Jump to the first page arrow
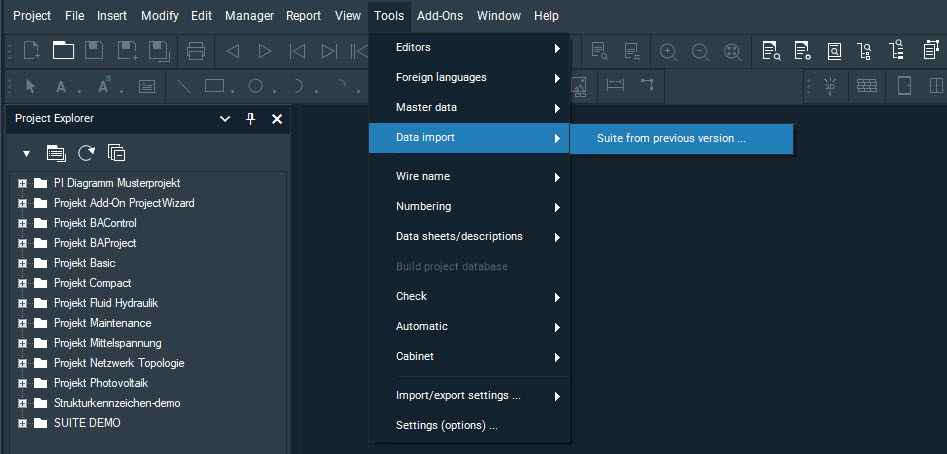 (297, 52)
